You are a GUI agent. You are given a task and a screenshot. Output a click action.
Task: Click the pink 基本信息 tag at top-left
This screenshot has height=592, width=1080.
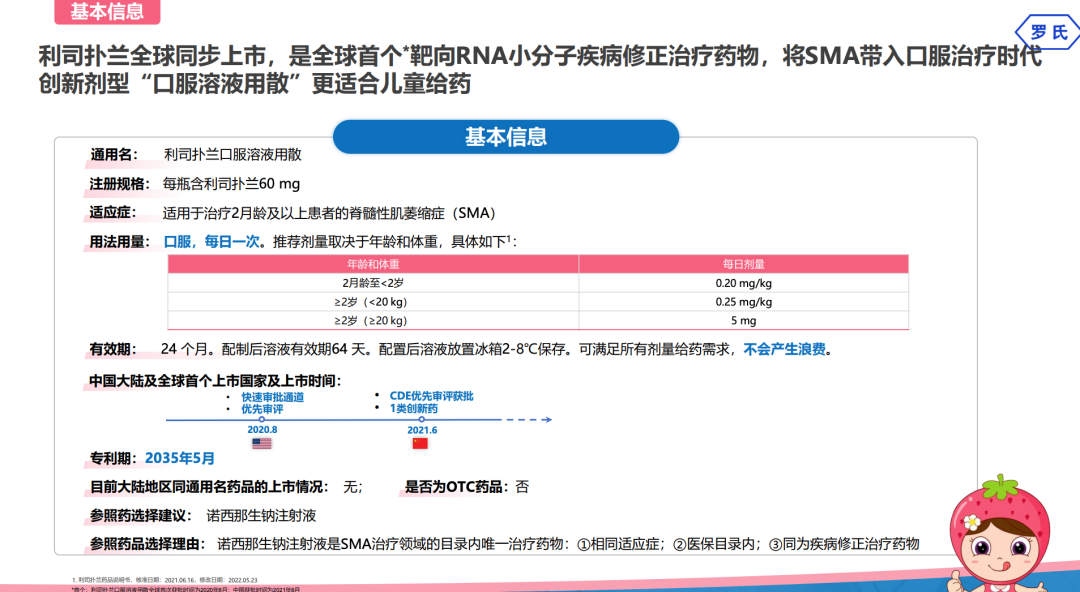pos(107,12)
